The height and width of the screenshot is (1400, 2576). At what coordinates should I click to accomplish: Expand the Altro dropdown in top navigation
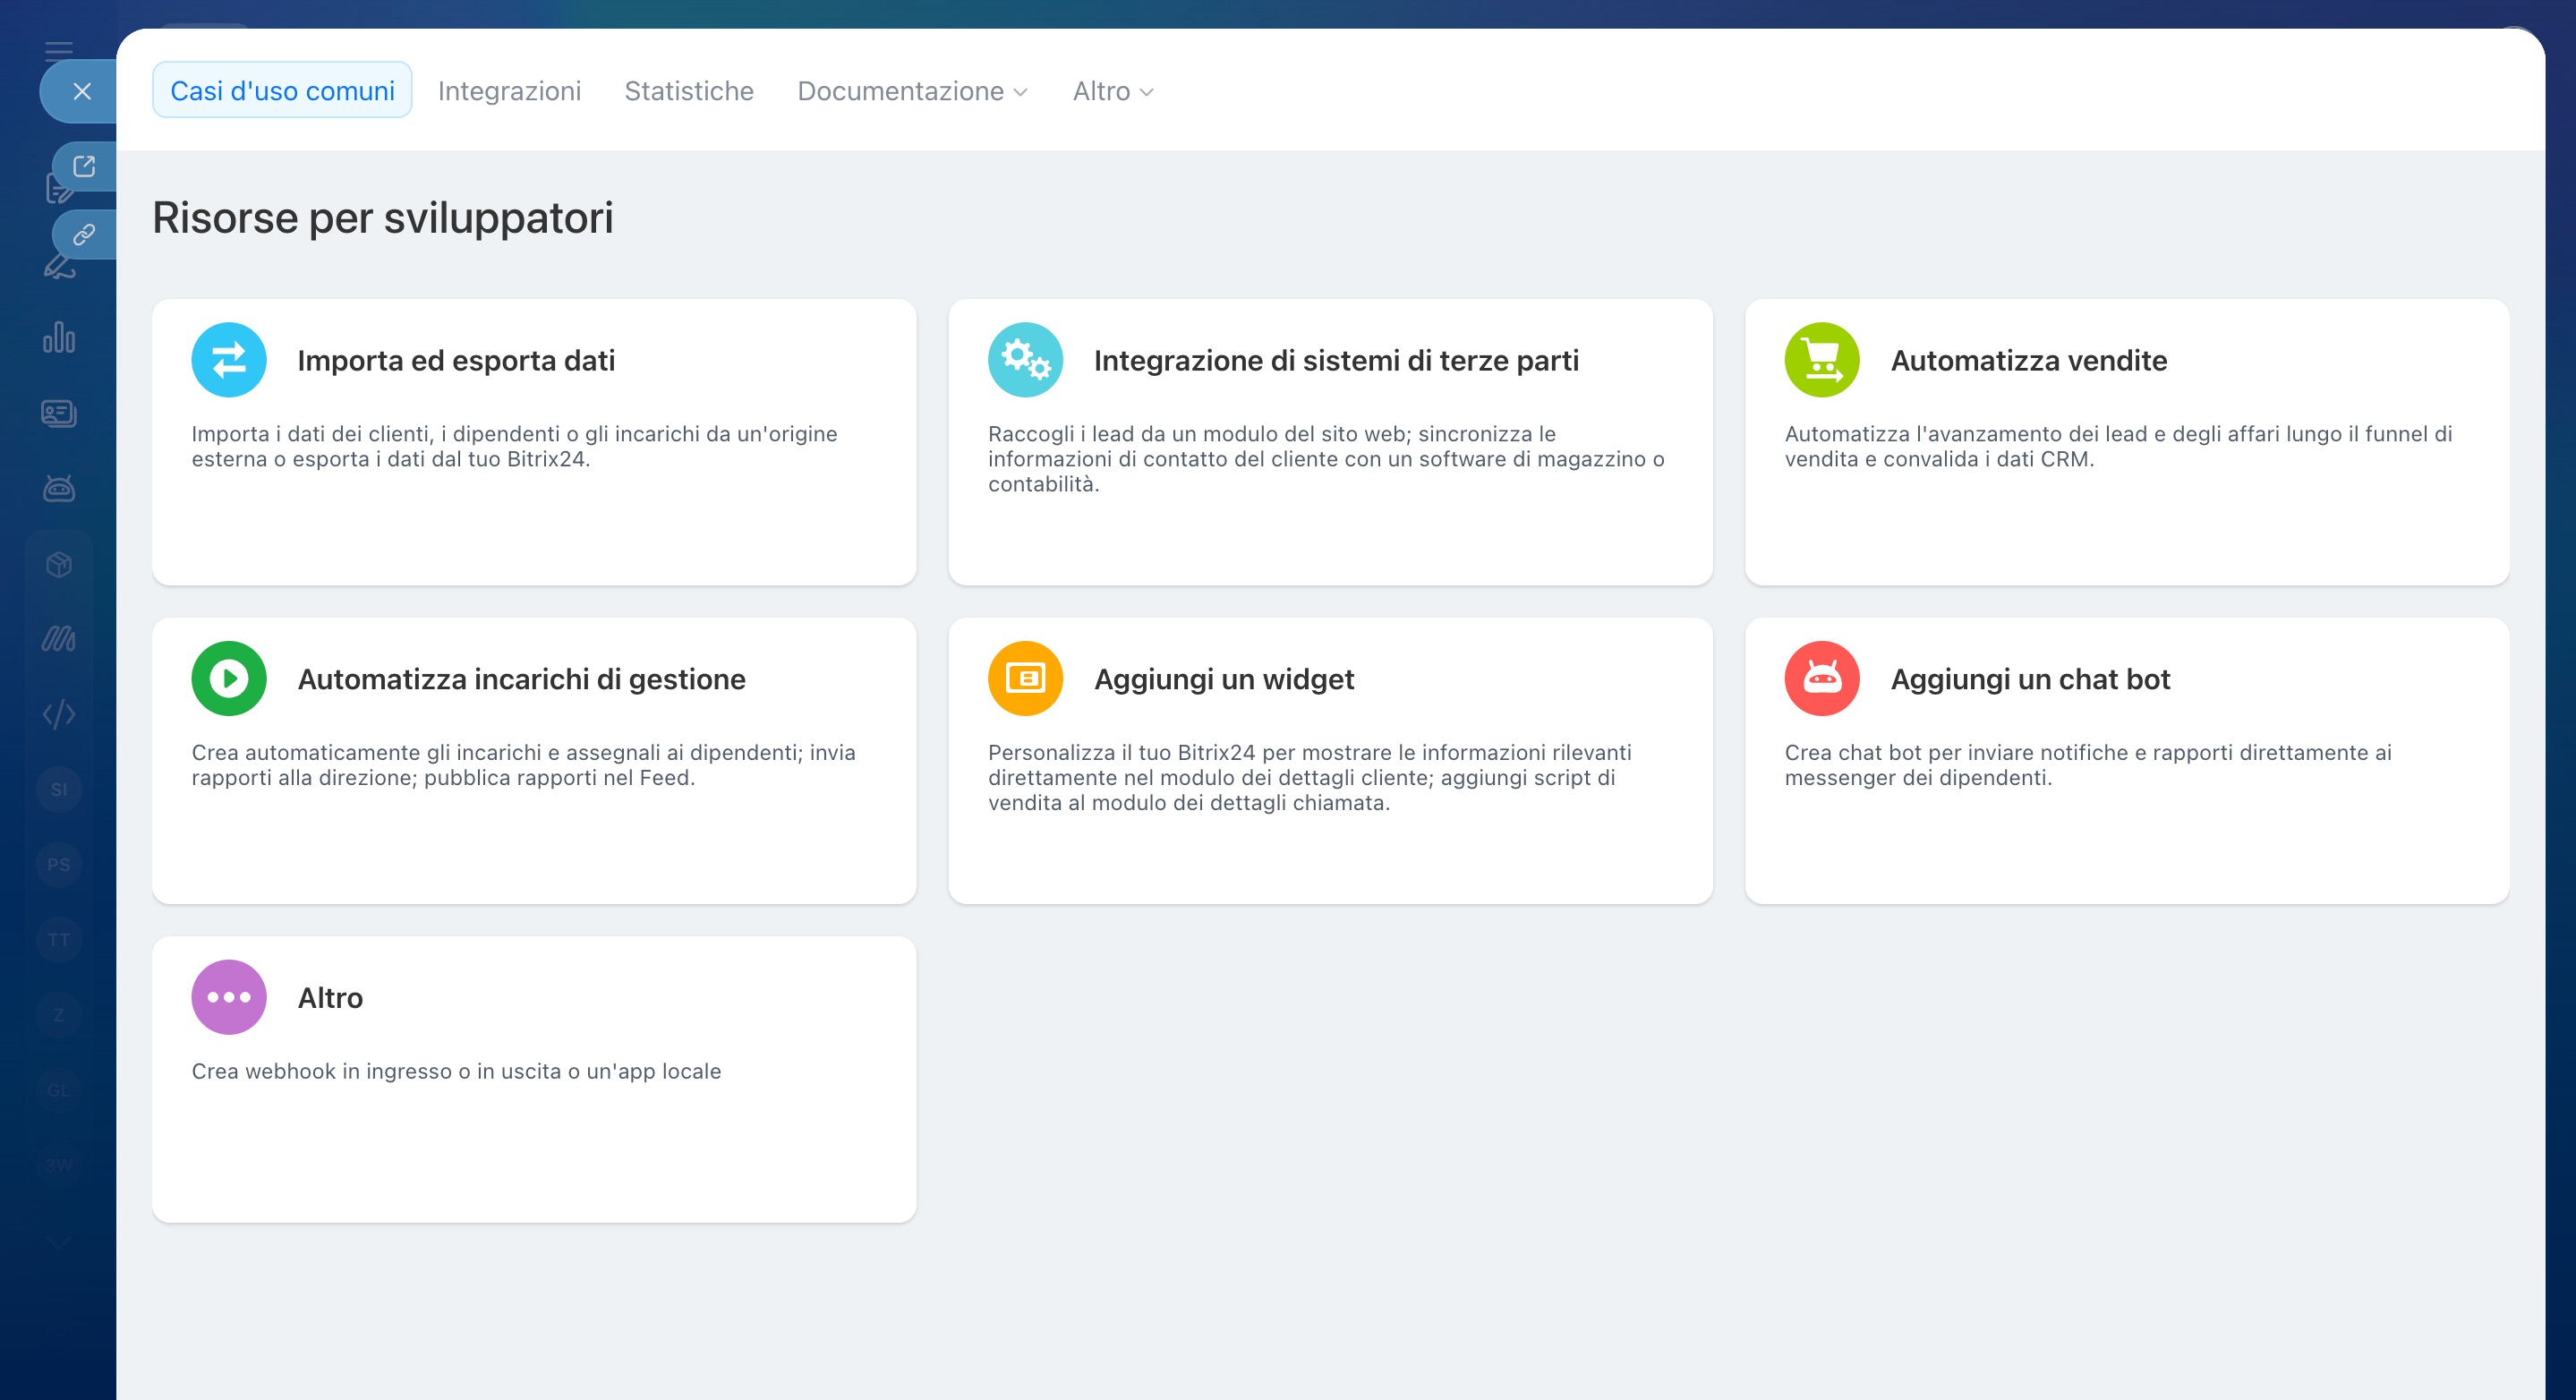pos(1112,91)
